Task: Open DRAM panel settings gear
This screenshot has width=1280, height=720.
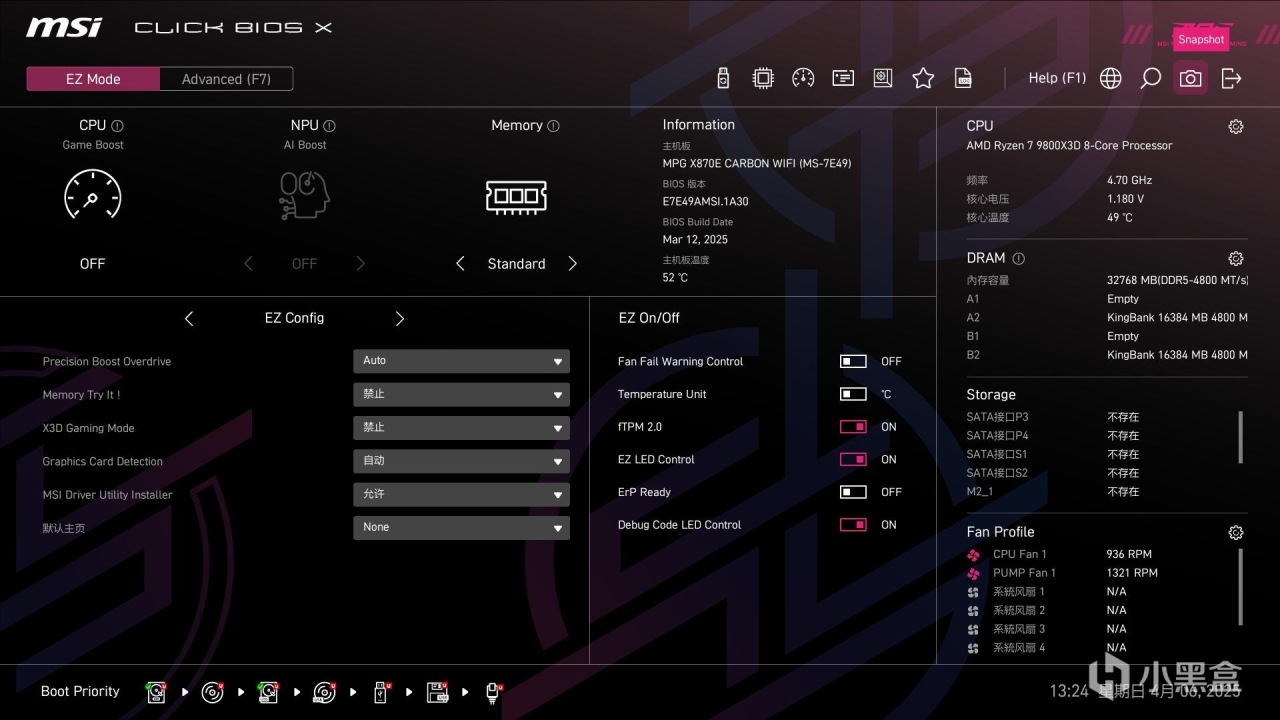Action: [x=1236, y=258]
